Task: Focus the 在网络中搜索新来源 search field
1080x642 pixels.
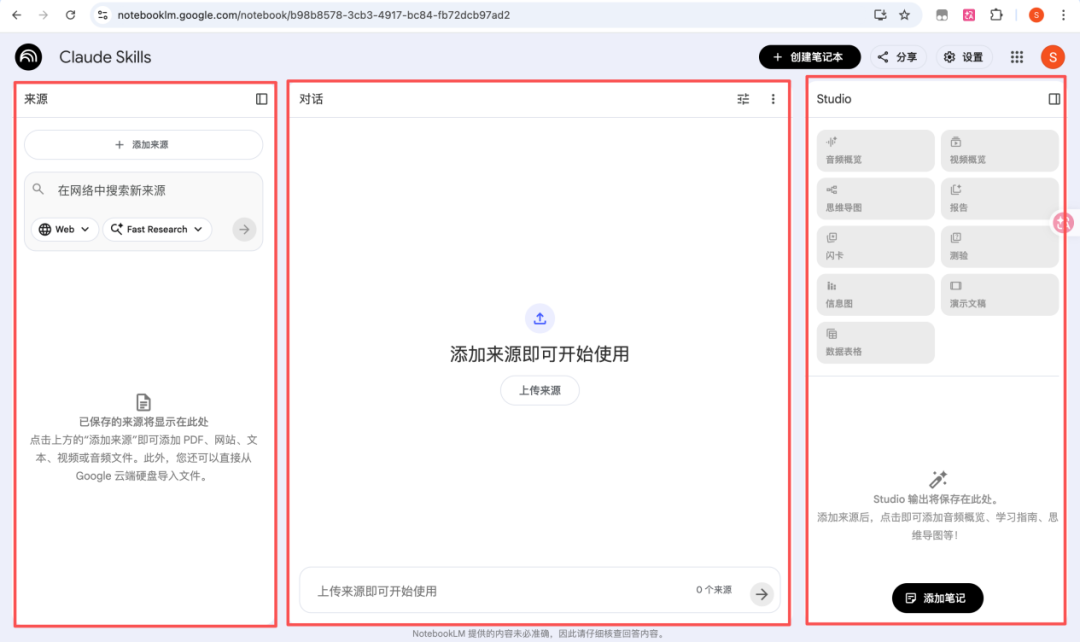Action: coord(150,190)
